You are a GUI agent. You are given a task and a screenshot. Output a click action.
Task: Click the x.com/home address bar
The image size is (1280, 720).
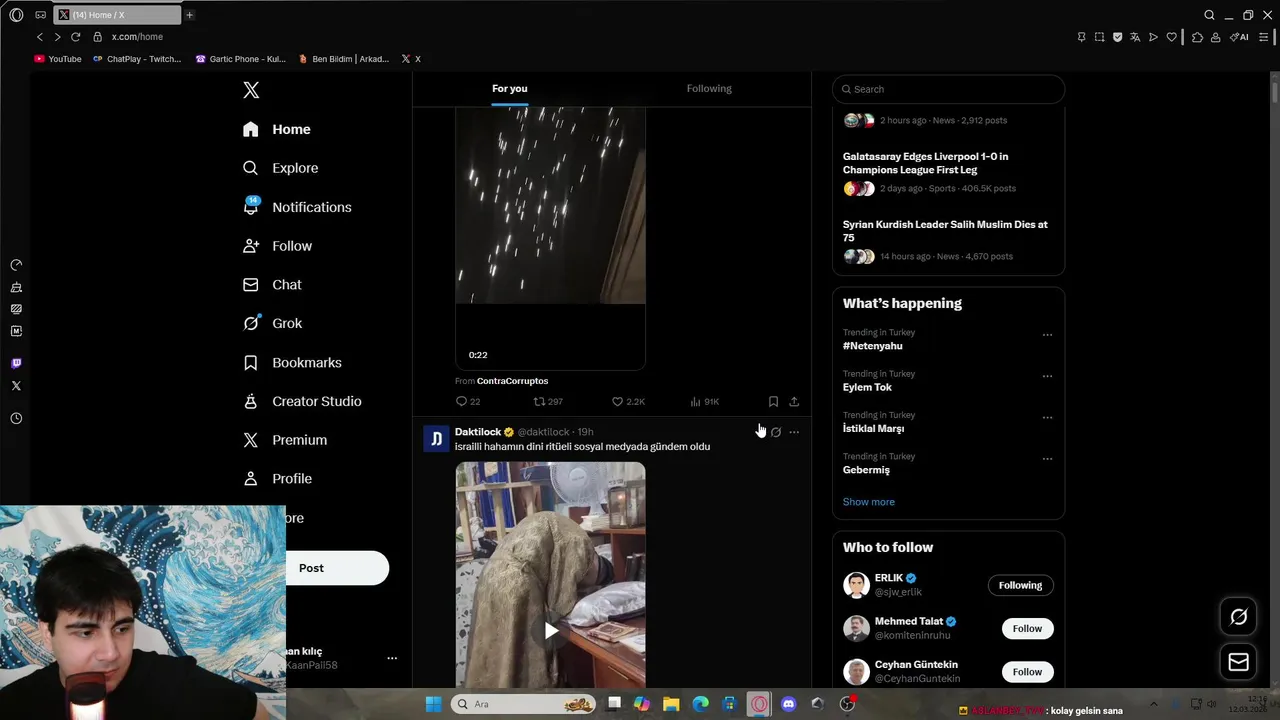coord(137,37)
